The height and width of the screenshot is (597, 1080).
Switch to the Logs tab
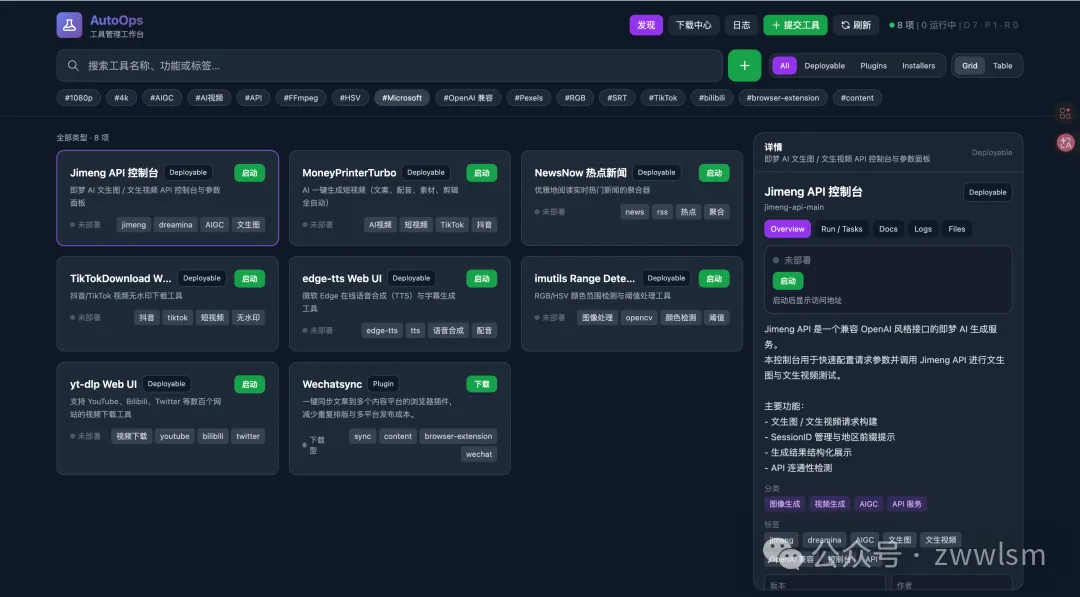coord(922,229)
